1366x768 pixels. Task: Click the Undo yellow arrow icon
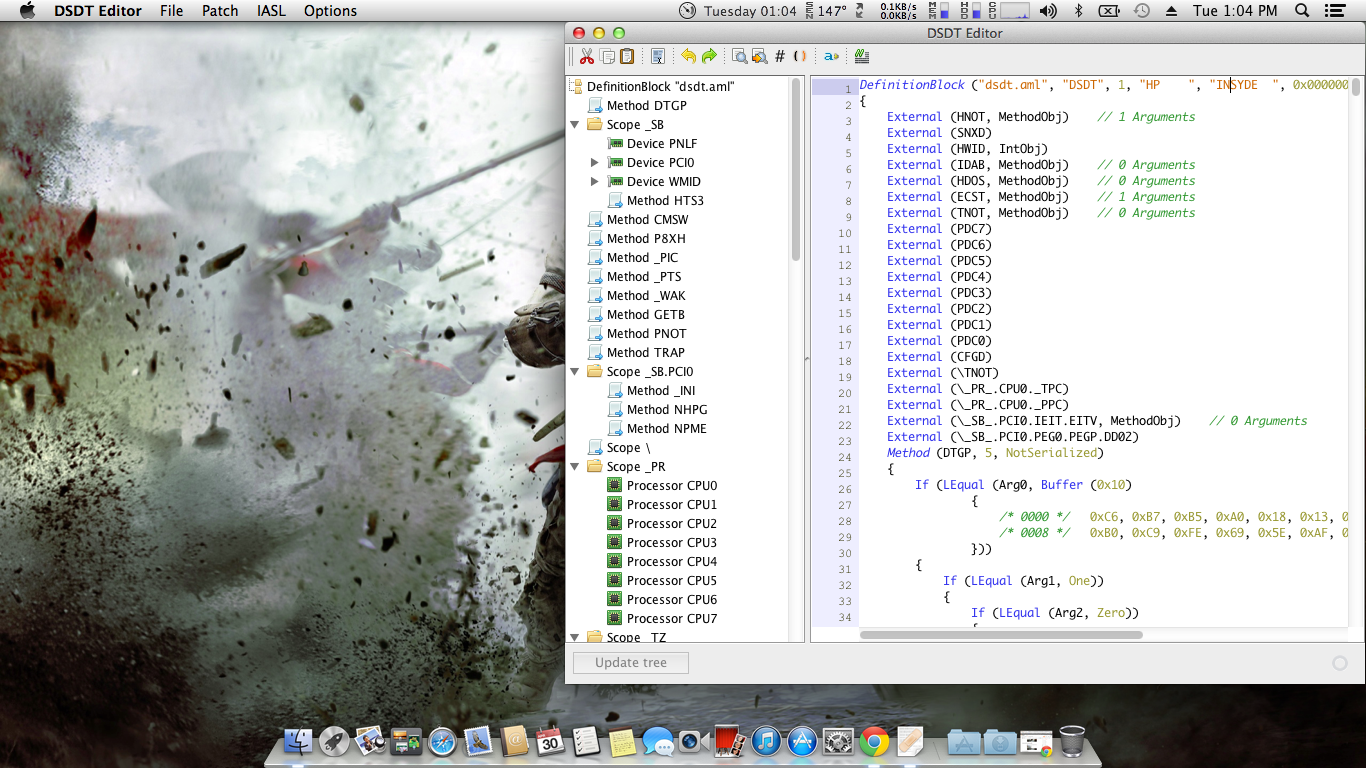pos(689,56)
